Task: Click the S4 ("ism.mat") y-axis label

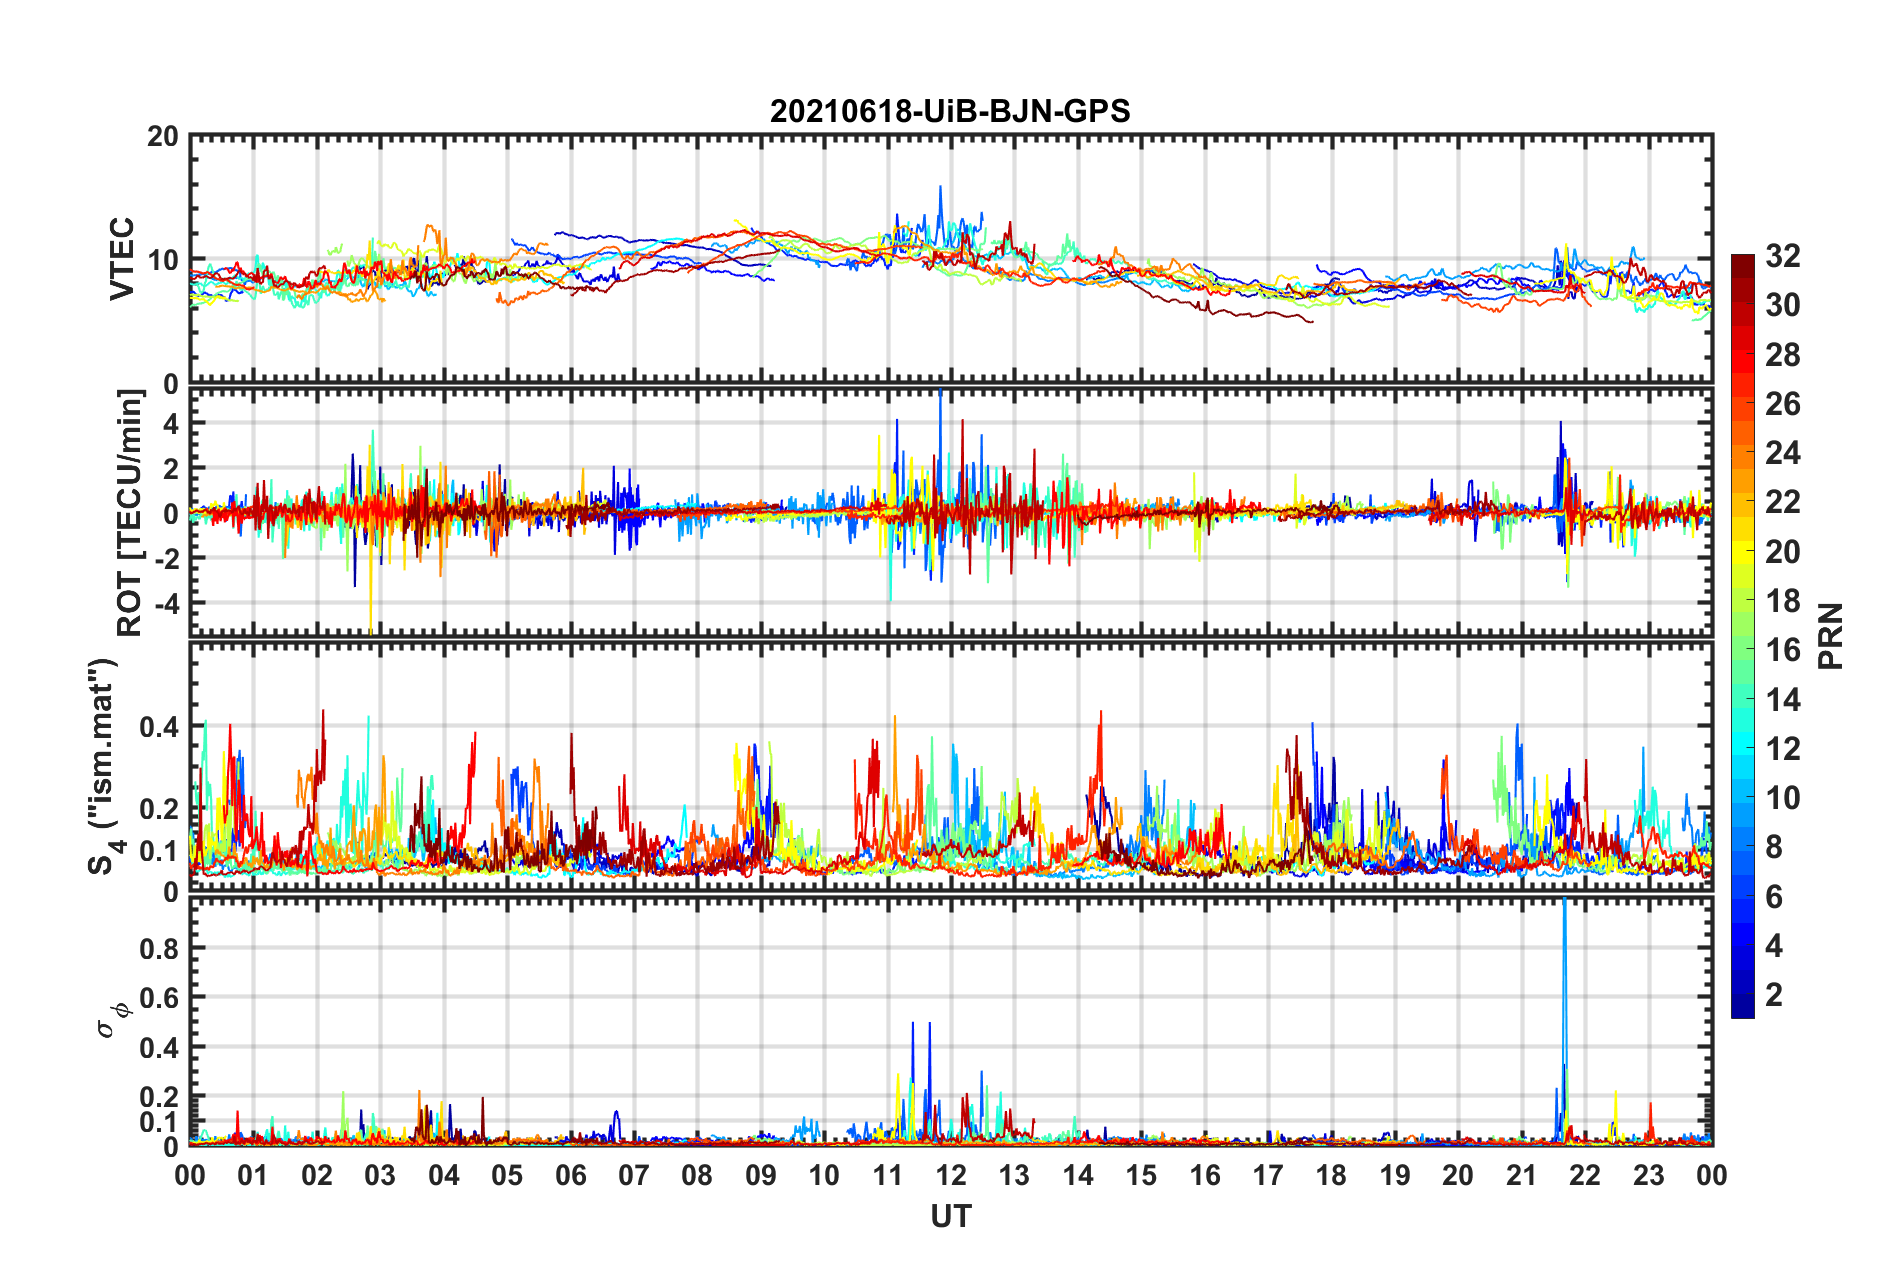Action: pos(106,767)
